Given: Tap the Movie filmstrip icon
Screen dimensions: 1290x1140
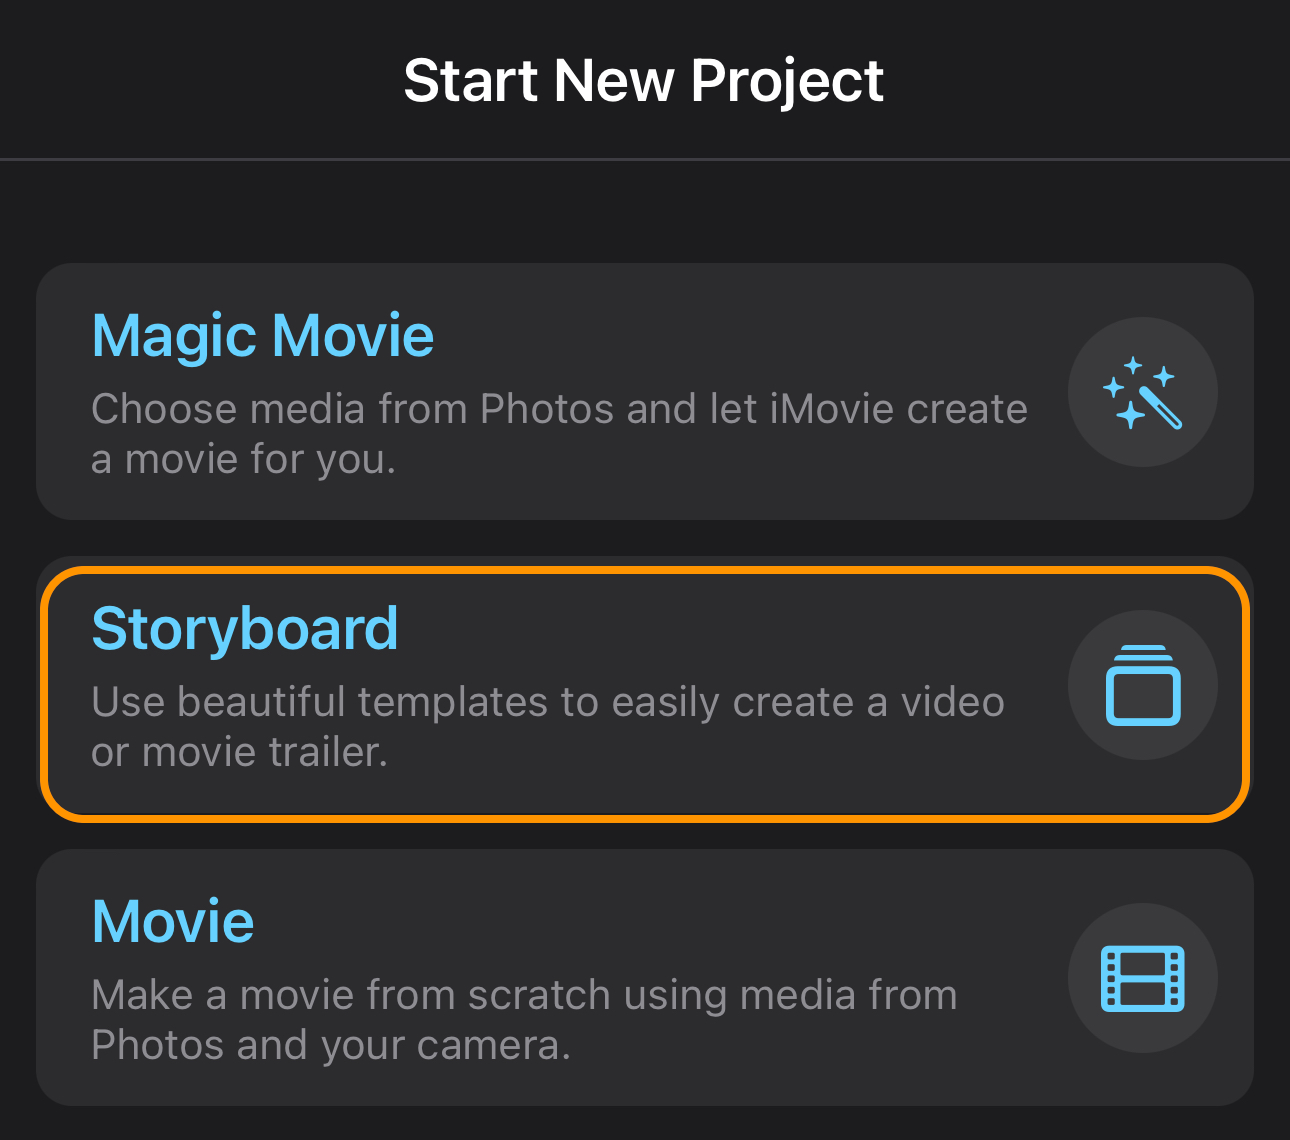Looking at the screenshot, I should 1143,978.
